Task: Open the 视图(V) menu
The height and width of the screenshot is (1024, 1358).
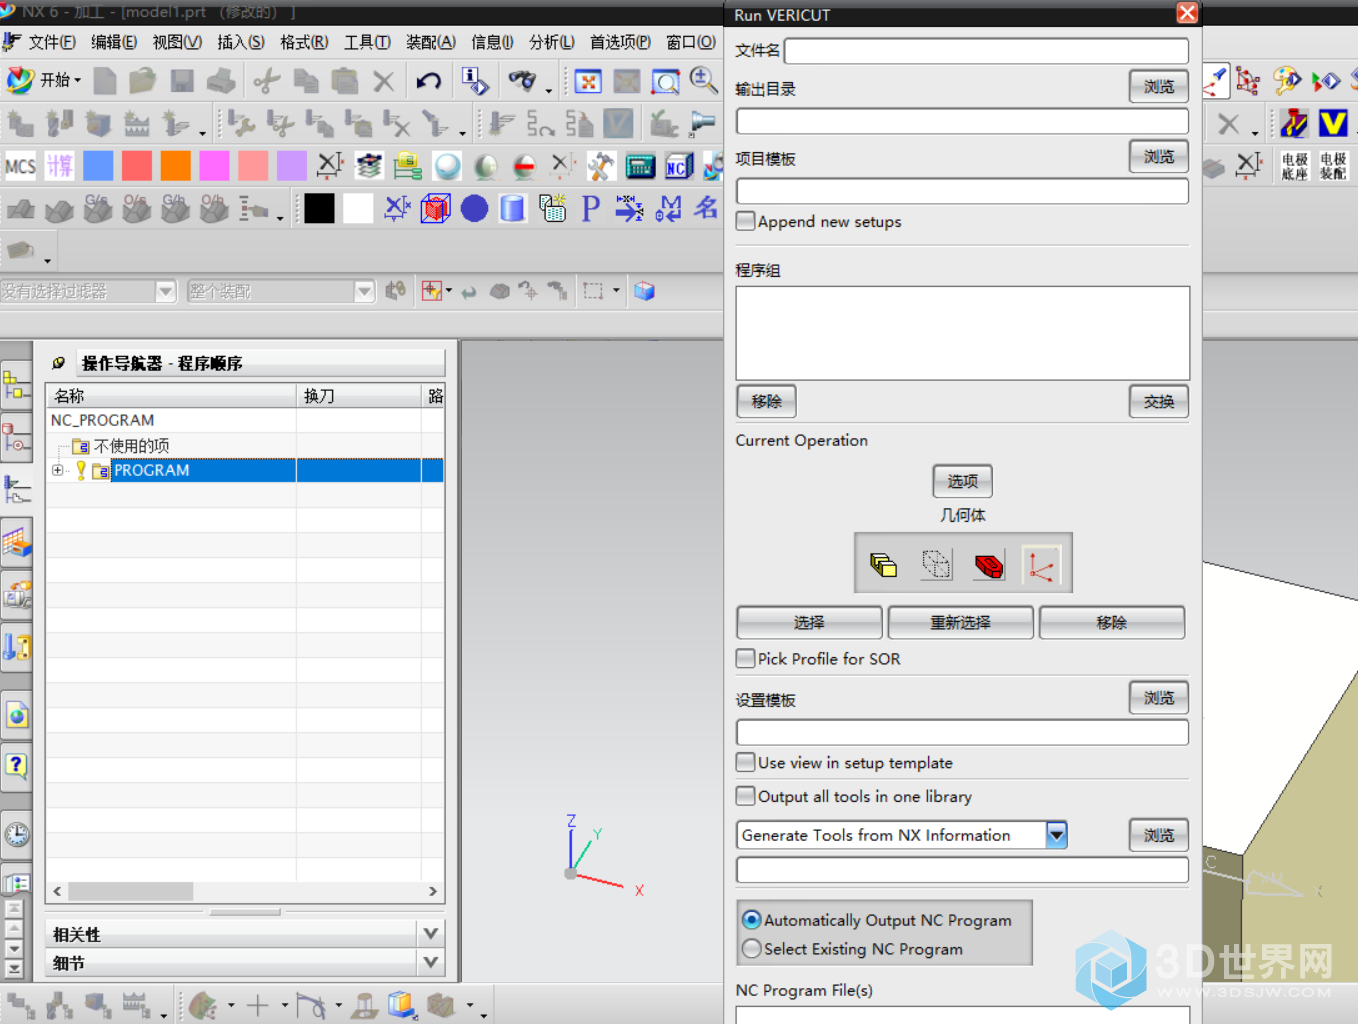Action: (x=177, y=42)
